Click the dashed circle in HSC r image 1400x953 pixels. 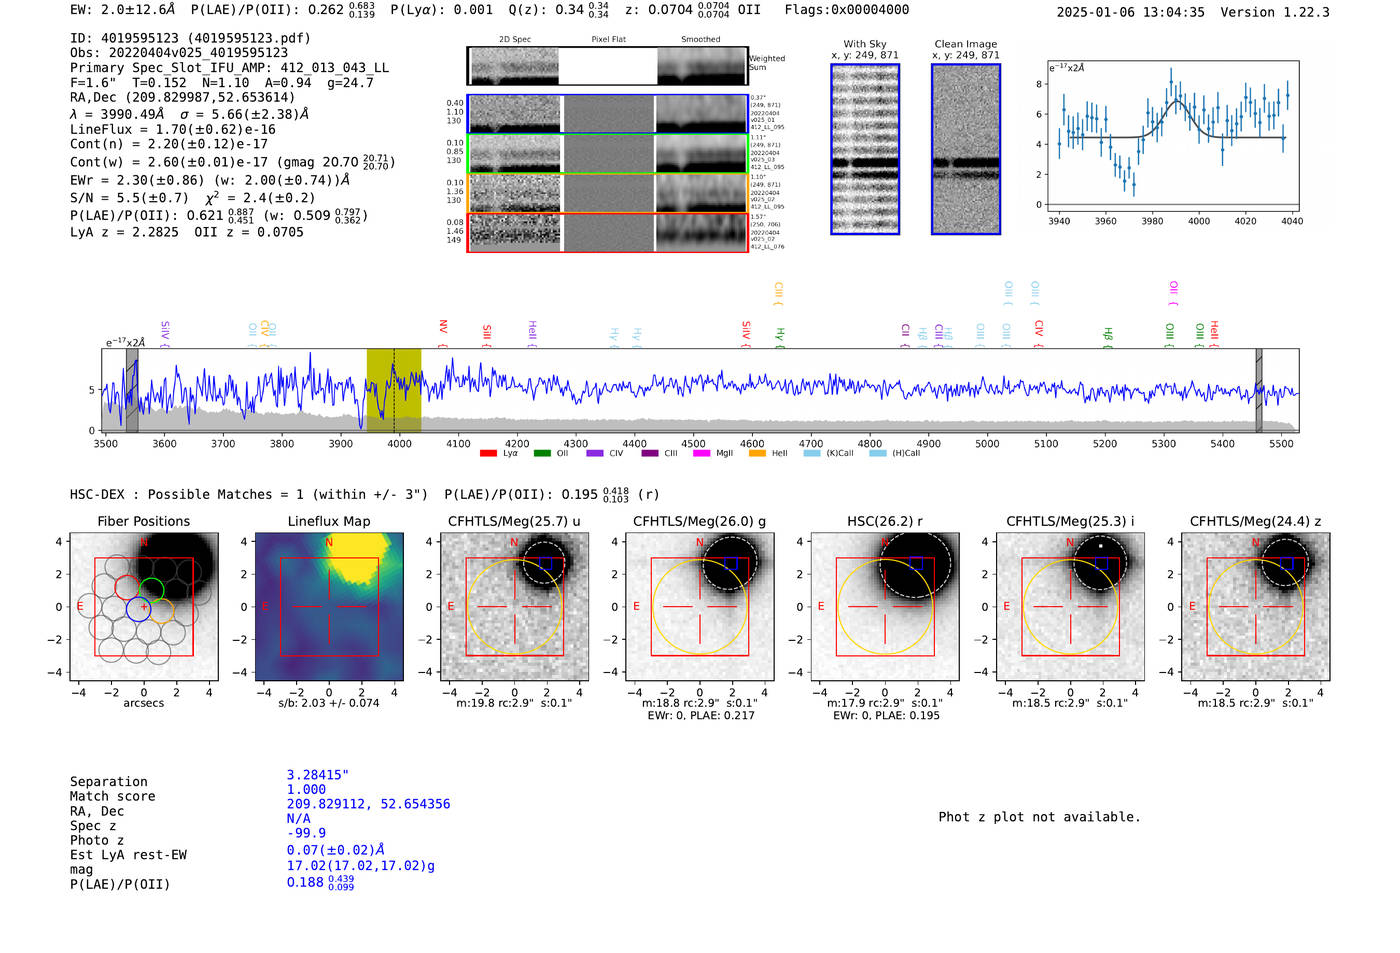pyautogui.click(x=915, y=566)
